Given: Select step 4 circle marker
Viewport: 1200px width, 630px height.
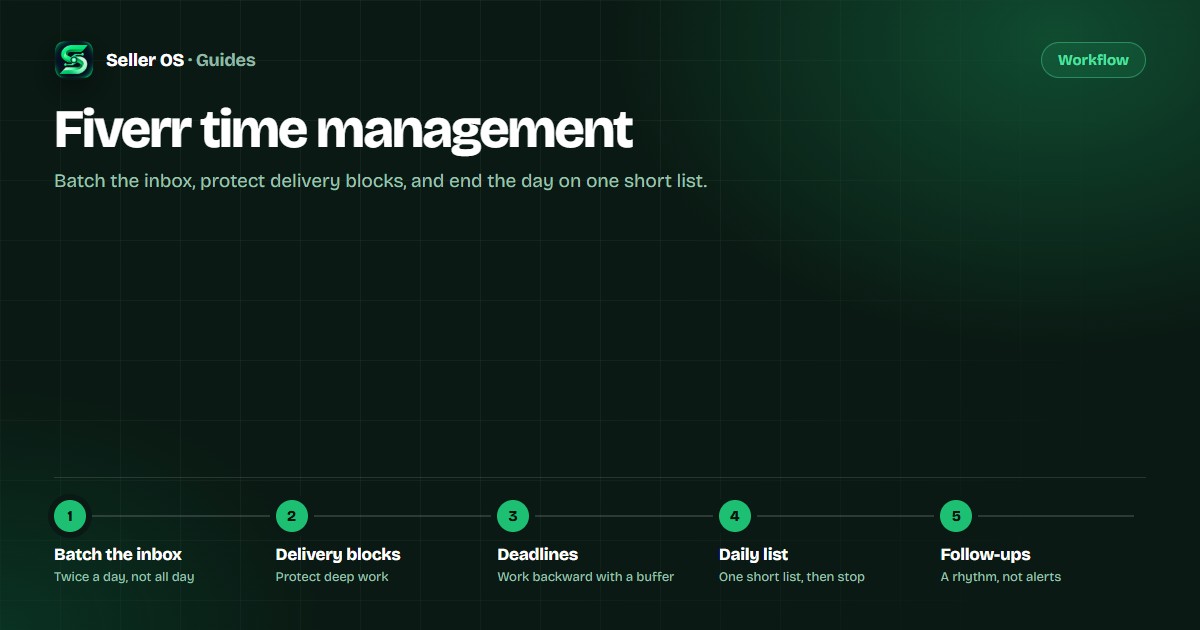Looking at the screenshot, I should [x=735, y=516].
